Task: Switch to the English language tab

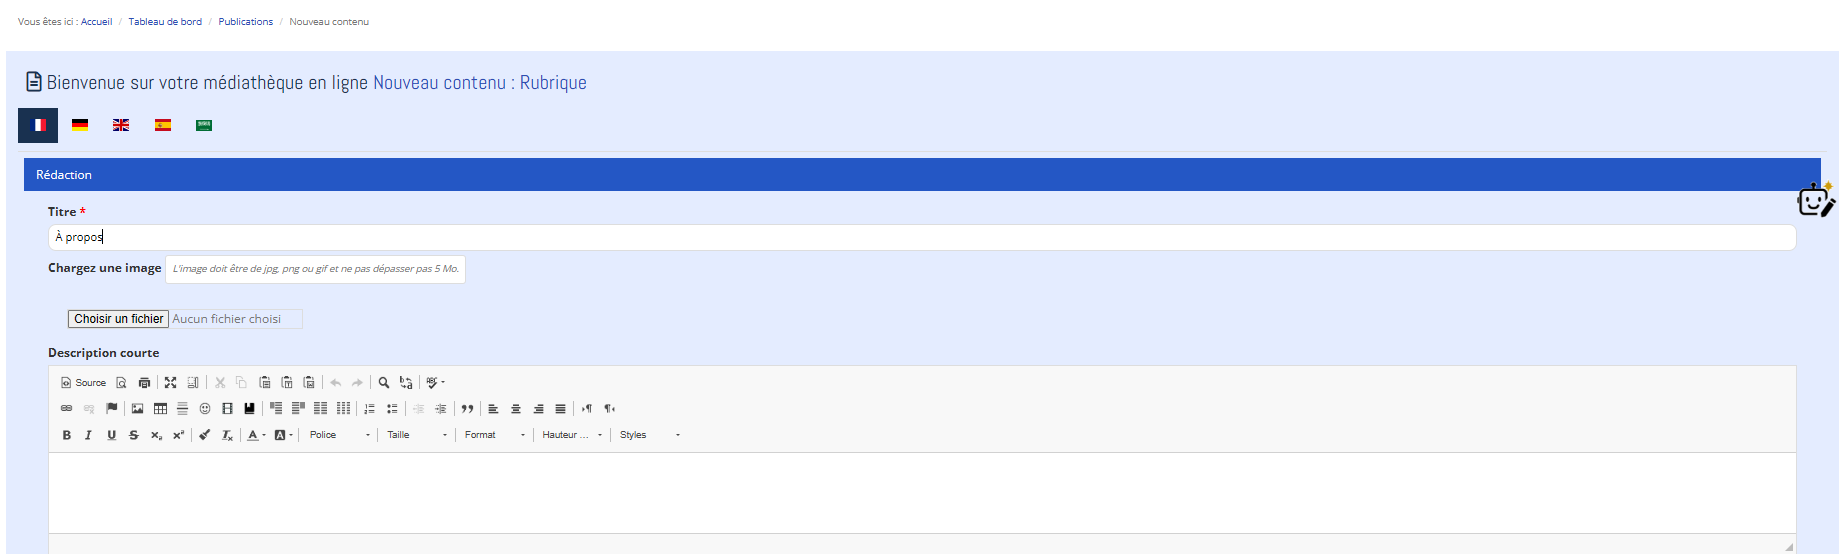Action: click(121, 125)
